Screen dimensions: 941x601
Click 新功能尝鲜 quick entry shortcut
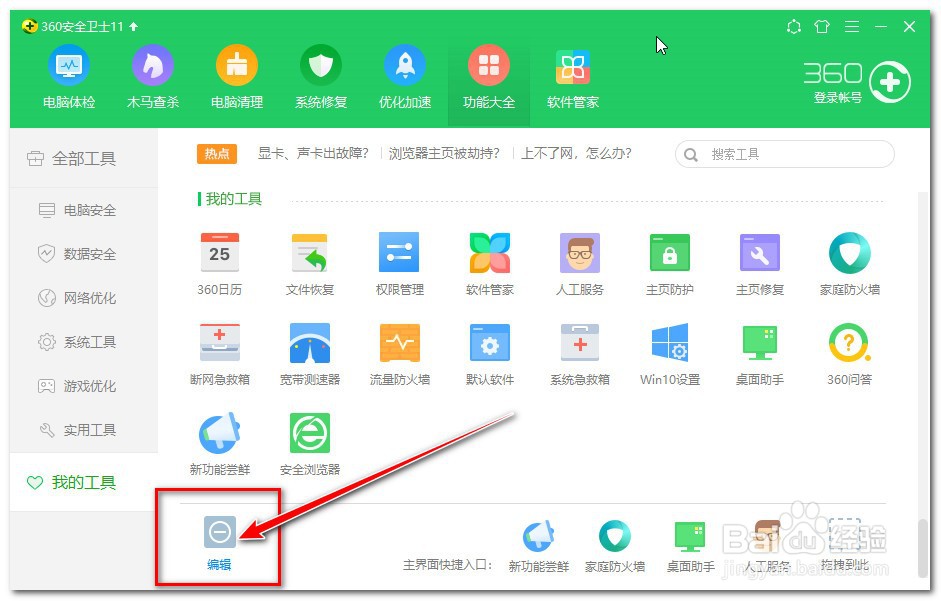539,546
